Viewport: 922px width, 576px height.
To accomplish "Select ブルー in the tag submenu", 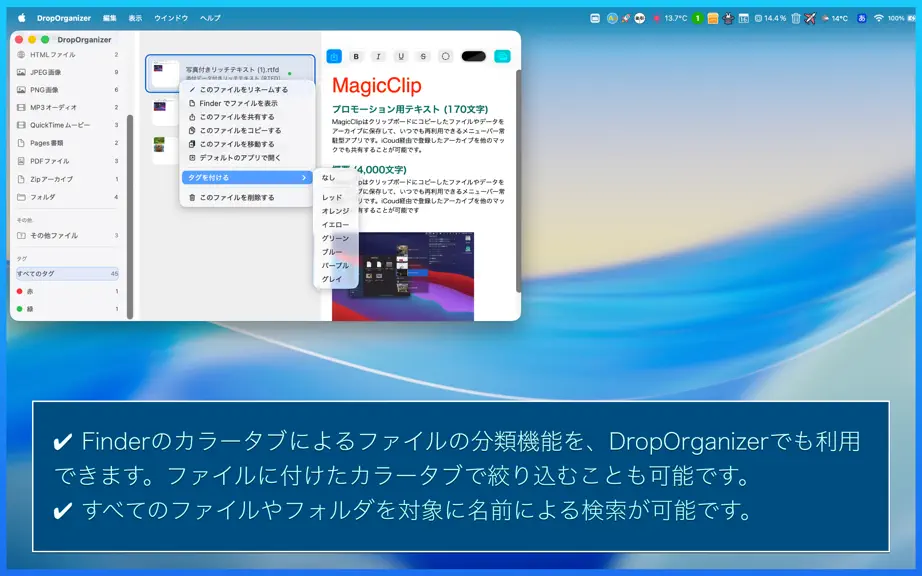I will click(x=336, y=252).
